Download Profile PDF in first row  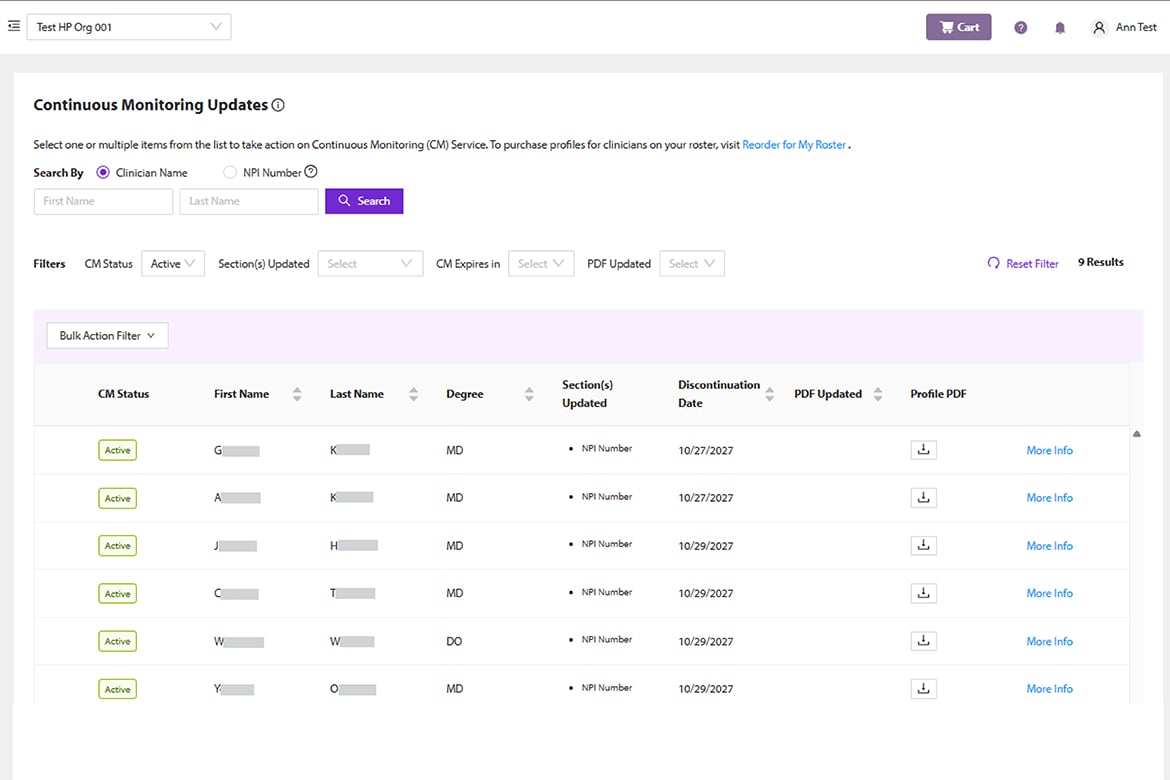tap(923, 450)
